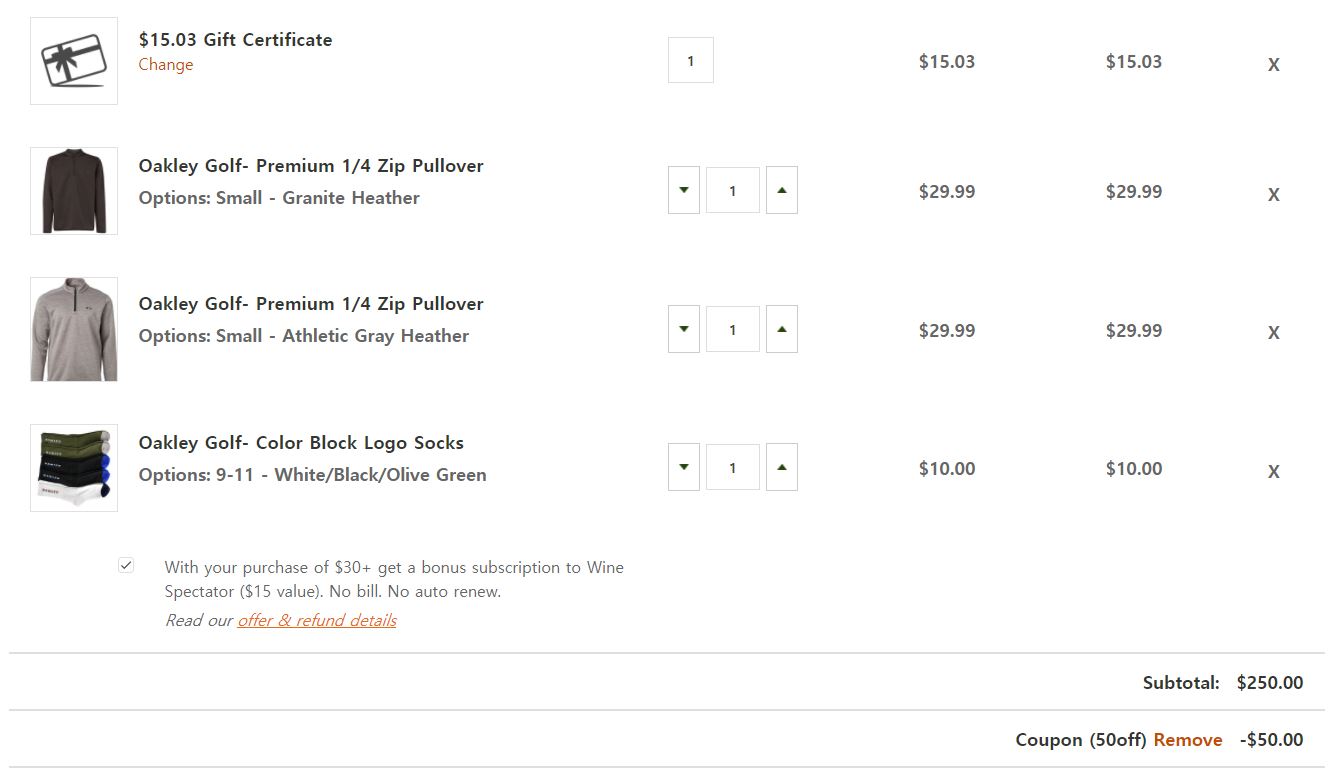Delete the Athletic Gray Heather pullover item
Screen dimensions: 1343x775
pyautogui.click(x=1273, y=333)
